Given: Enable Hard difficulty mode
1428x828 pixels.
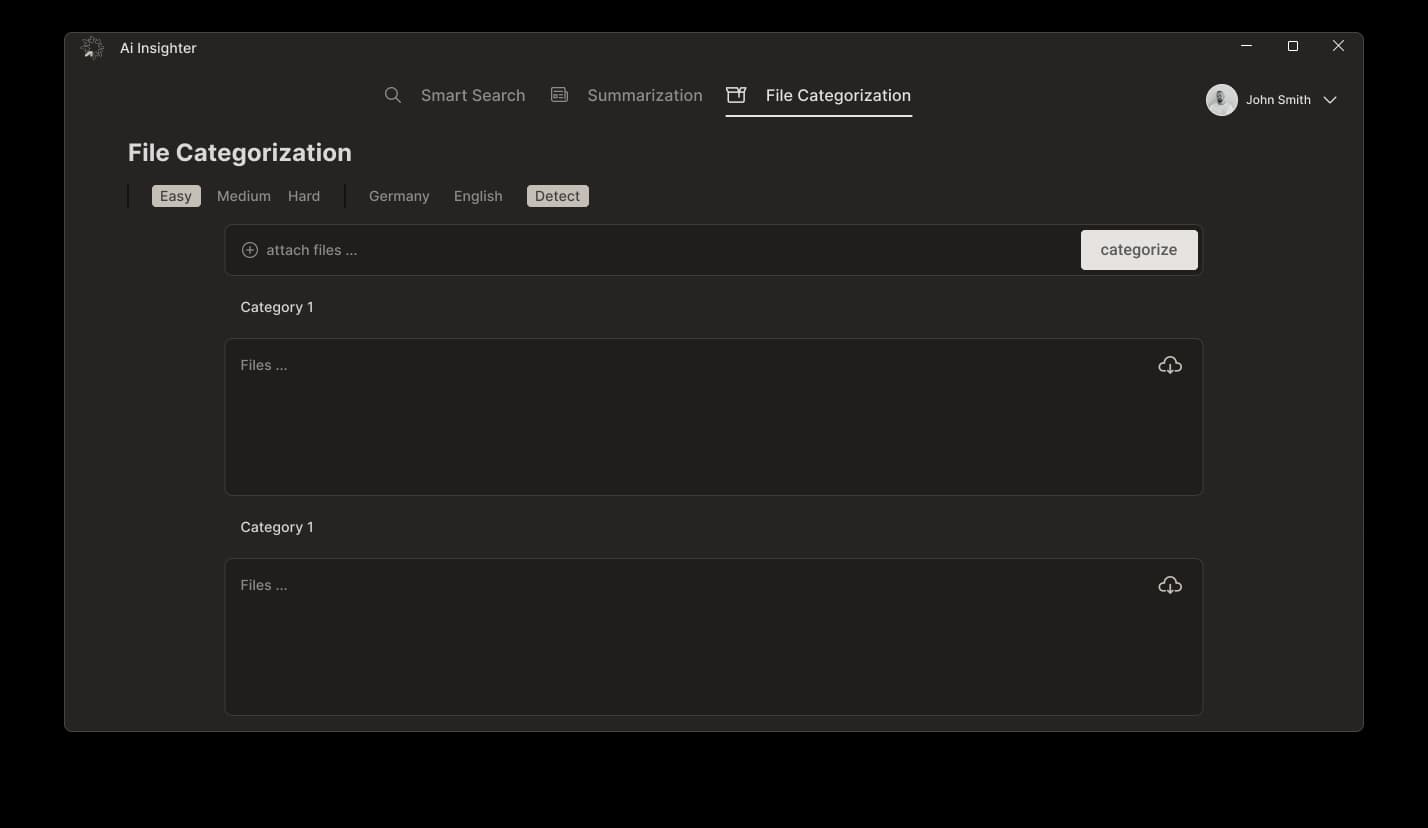Looking at the screenshot, I should (304, 195).
